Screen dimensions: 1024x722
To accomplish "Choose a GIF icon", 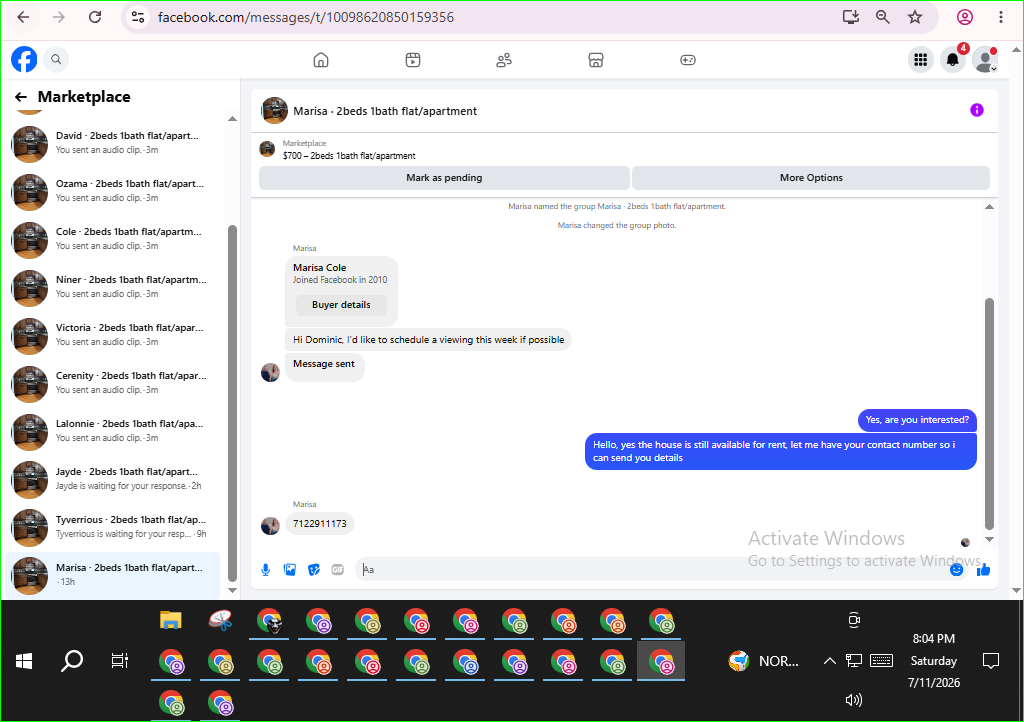I will point(338,570).
